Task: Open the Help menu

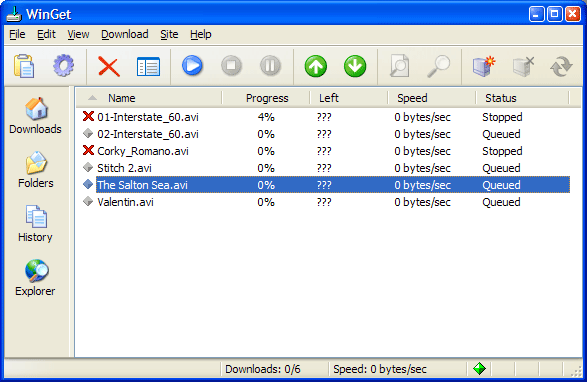Action: pos(201,34)
